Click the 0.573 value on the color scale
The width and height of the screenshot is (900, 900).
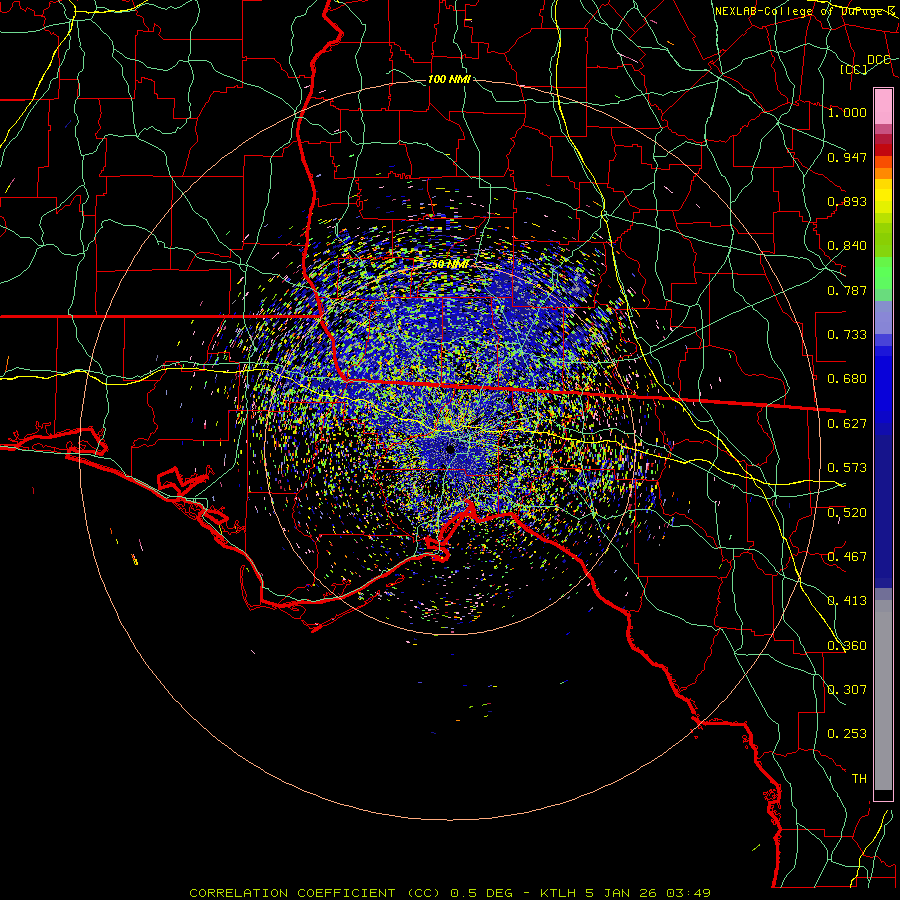tap(847, 468)
